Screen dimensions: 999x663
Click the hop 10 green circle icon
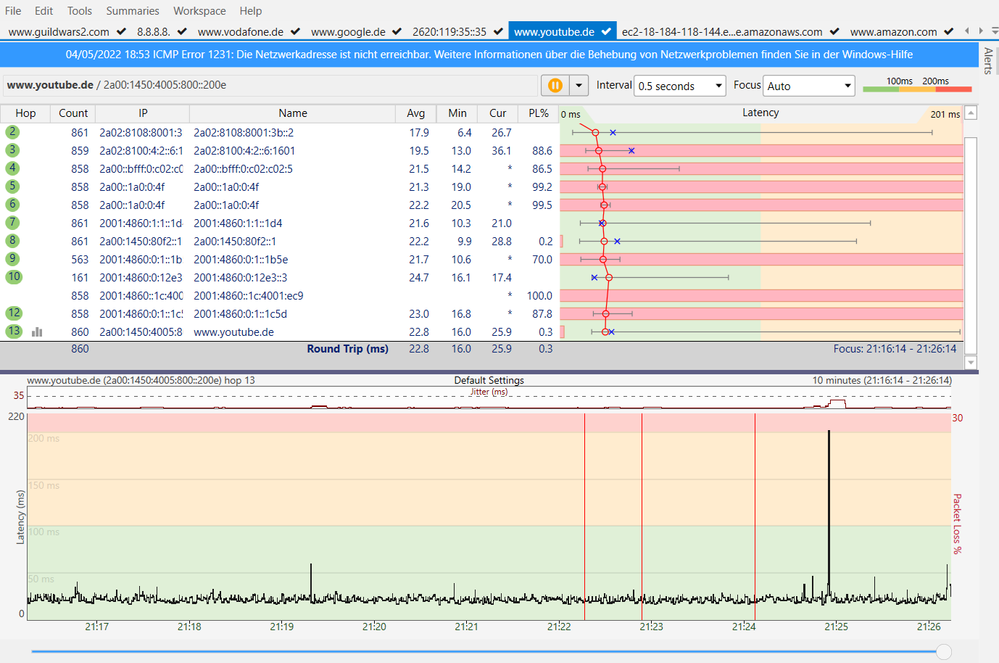(x=13, y=277)
